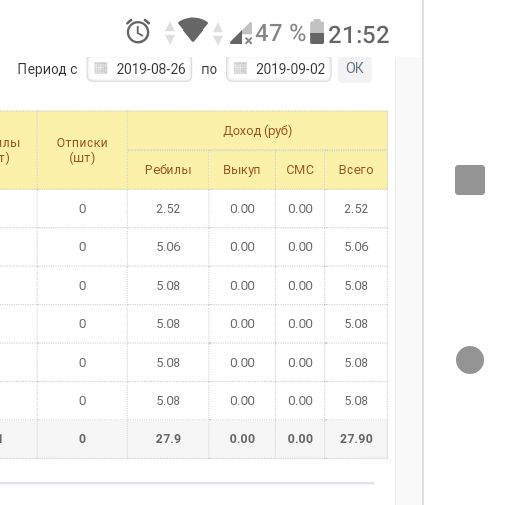Screen dimensions: 517x505
Task: Select the total 27.90 cell
Action: (356, 439)
